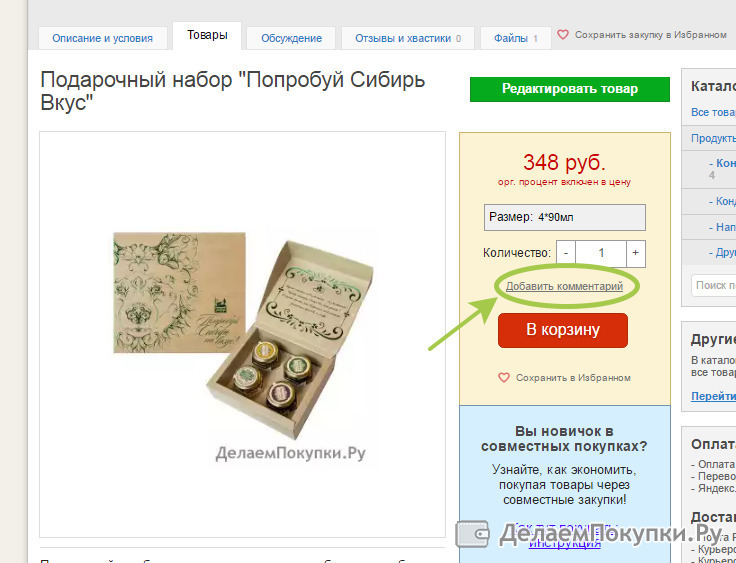Click the Добавить комментарий link
The width and height of the screenshot is (736, 563).
[564, 286]
